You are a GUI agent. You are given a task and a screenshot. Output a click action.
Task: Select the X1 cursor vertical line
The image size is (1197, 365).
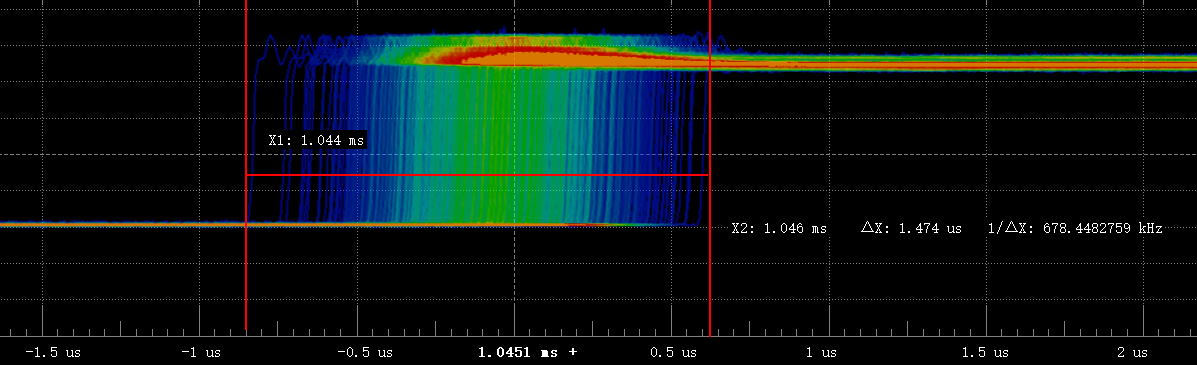tap(246, 164)
